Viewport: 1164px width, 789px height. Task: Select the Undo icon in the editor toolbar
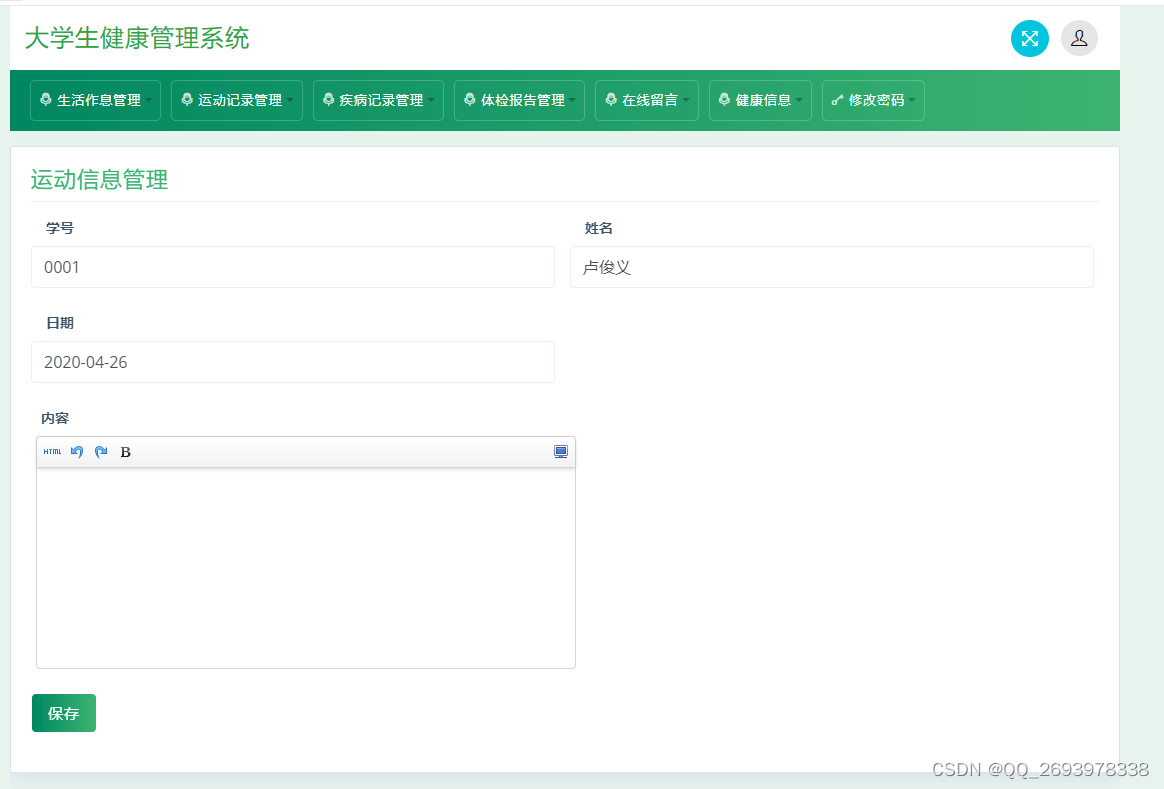(77, 451)
